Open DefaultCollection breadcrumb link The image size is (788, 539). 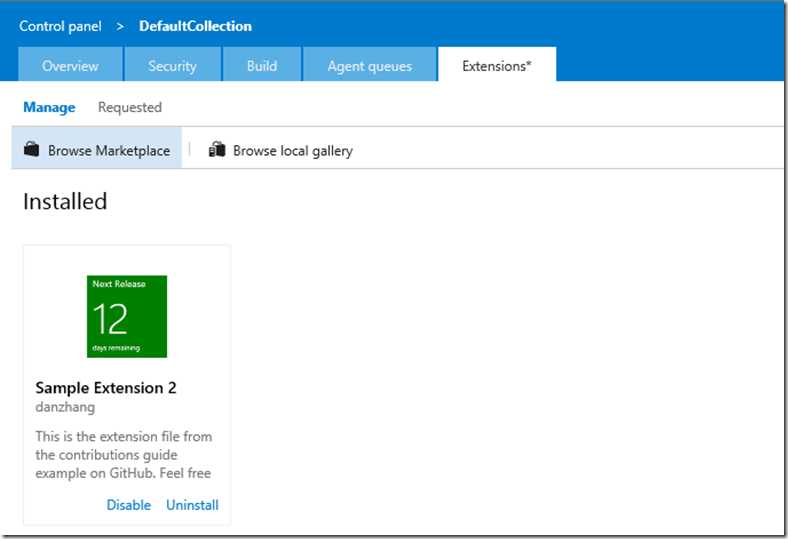[x=195, y=26]
